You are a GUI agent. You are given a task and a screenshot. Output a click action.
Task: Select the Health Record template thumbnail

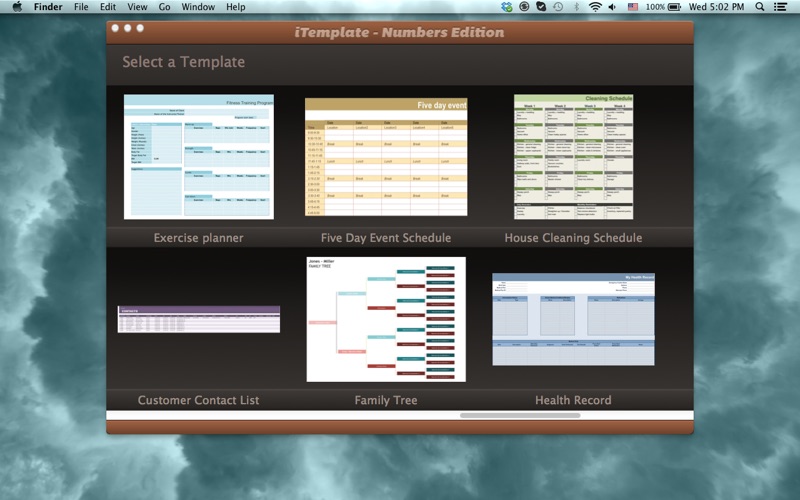(x=573, y=319)
